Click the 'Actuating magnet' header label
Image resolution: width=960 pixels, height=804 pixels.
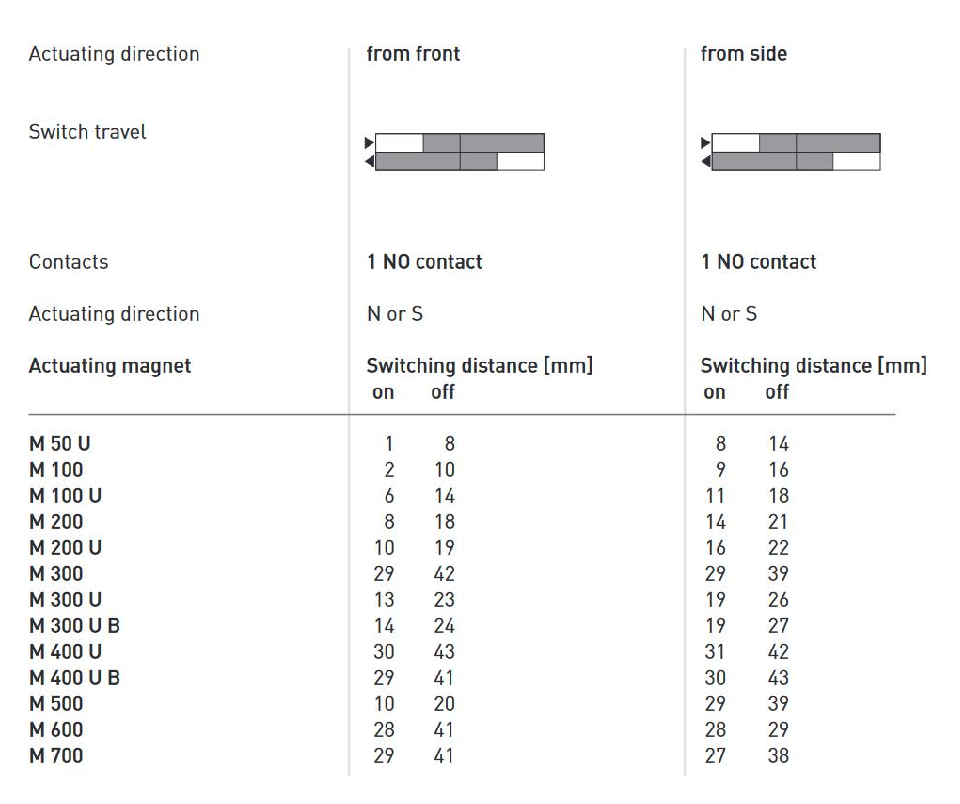tap(110, 366)
